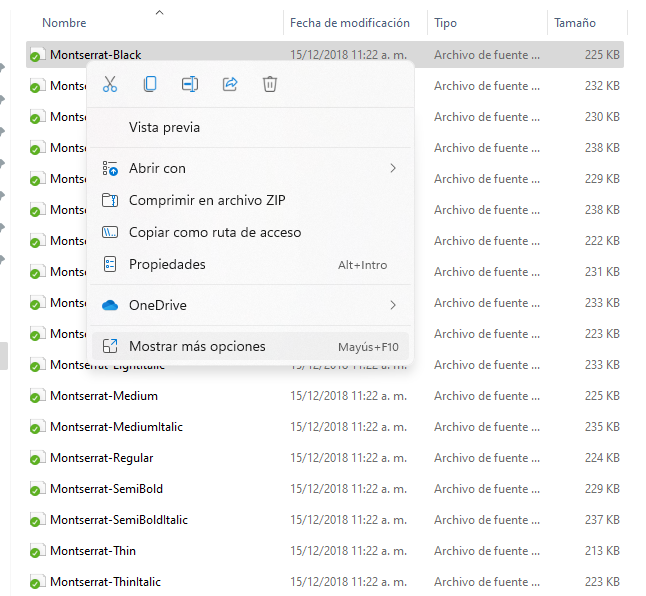This screenshot has height=596, width=646.
Task: Click the sort arrow above Nombre
Action: coord(159,13)
